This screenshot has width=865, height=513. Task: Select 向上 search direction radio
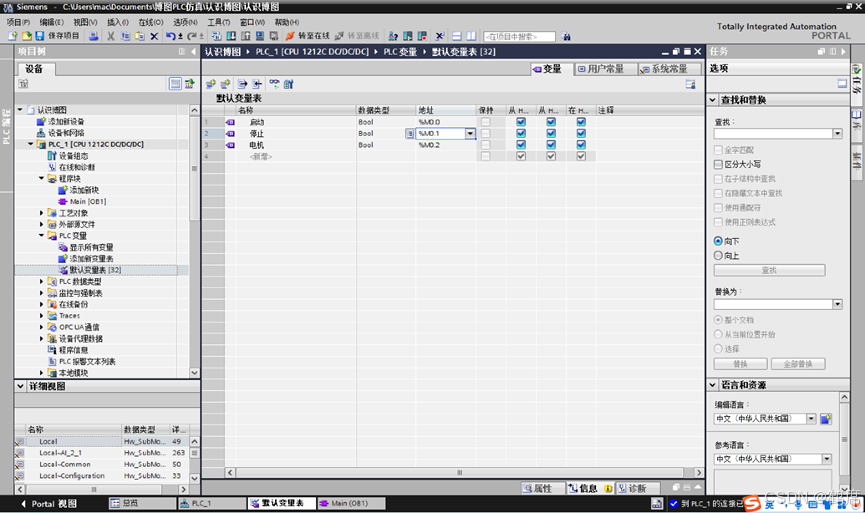click(718, 255)
